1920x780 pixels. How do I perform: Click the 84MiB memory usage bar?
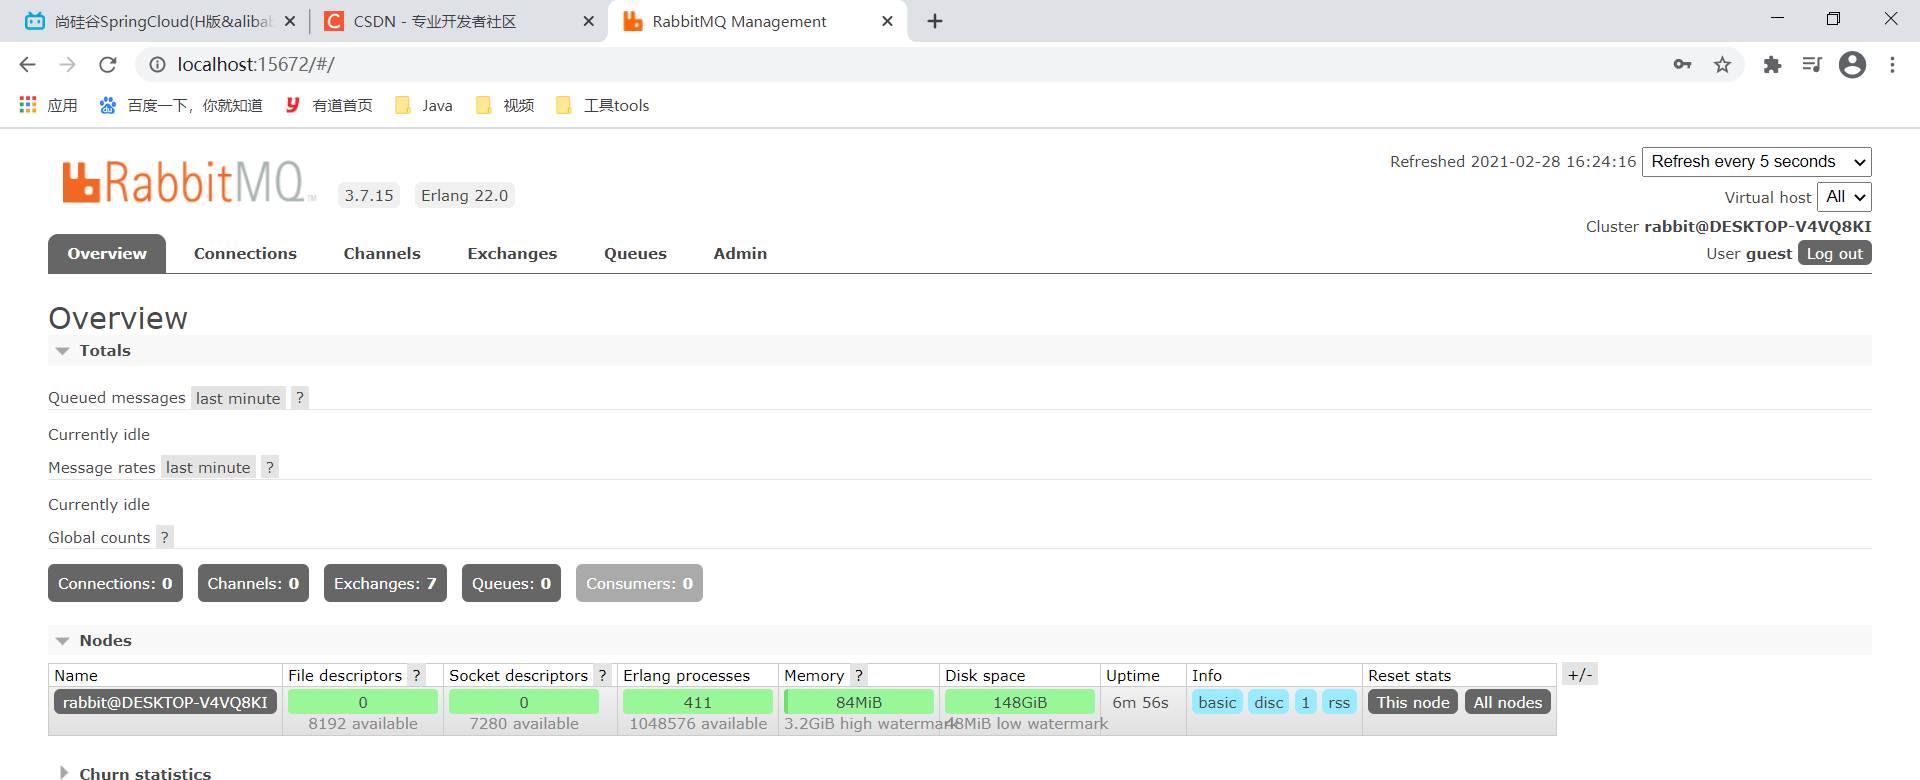coord(859,703)
